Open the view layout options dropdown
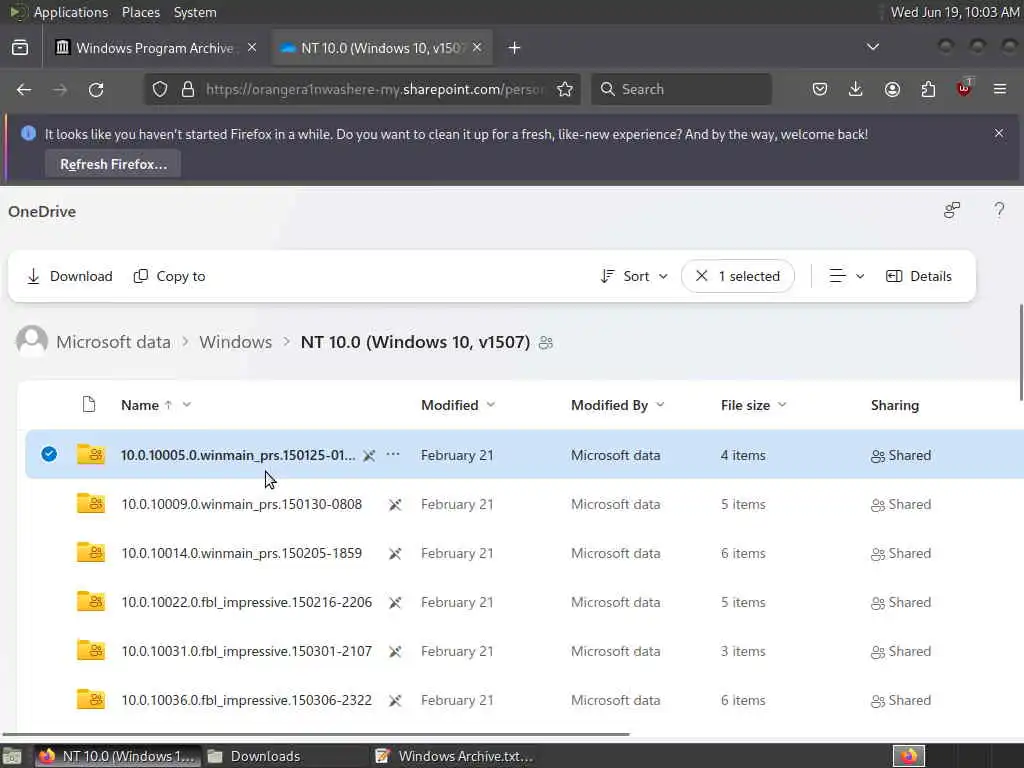The height and width of the screenshot is (768, 1024). pos(847,276)
